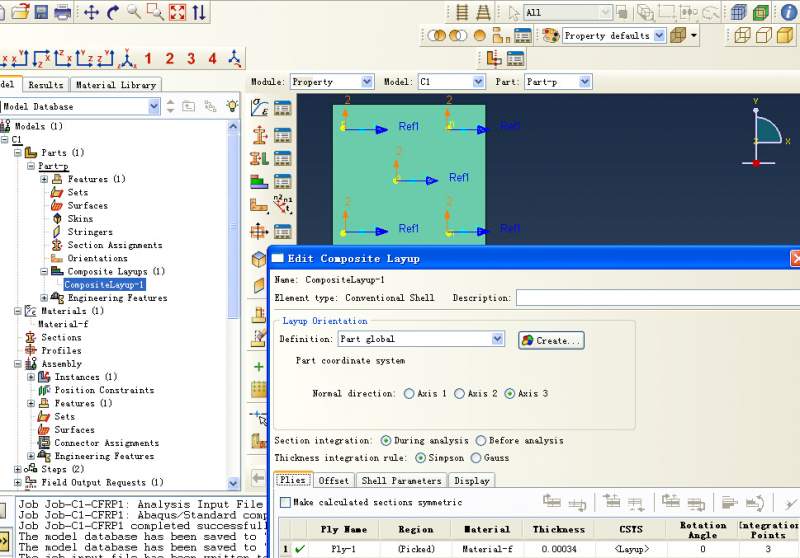The width and height of the screenshot is (800, 558).
Task: Select Axis 1 as normal direction
Action: point(409,394)
